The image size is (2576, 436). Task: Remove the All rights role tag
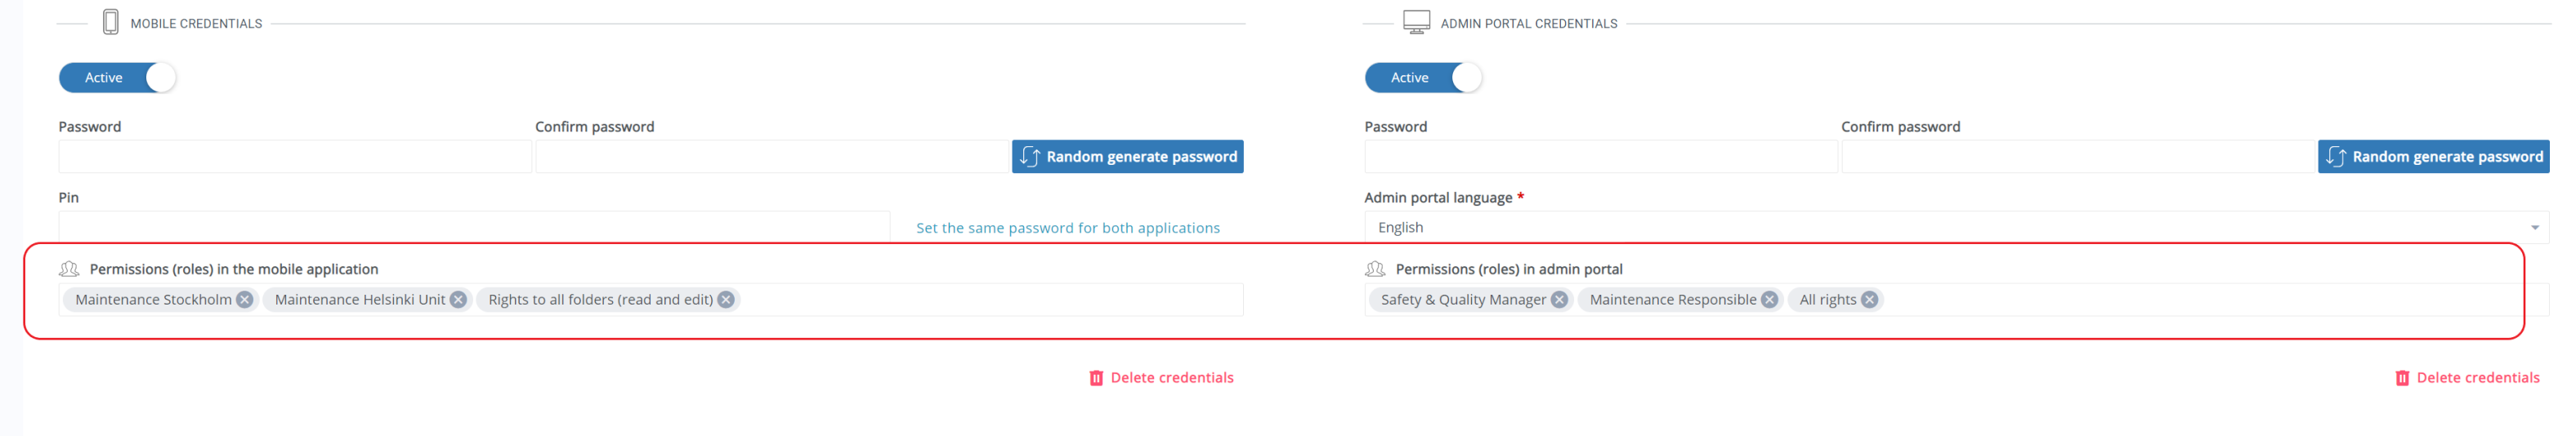[1869, 300]
